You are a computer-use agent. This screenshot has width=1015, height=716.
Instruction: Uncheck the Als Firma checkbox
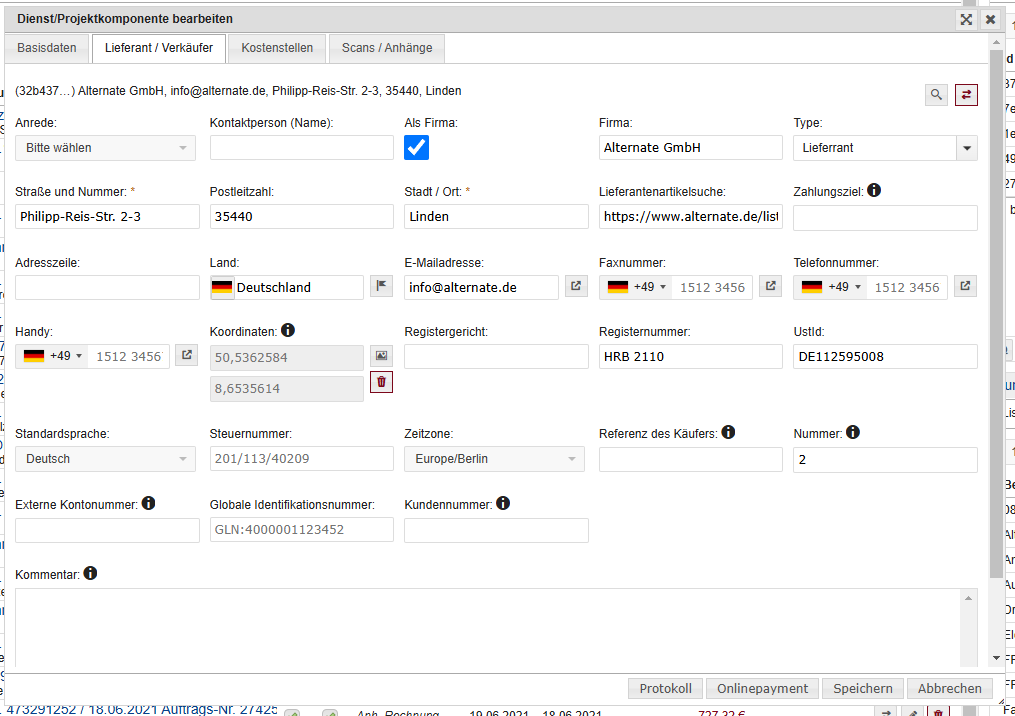coord(416,148)
